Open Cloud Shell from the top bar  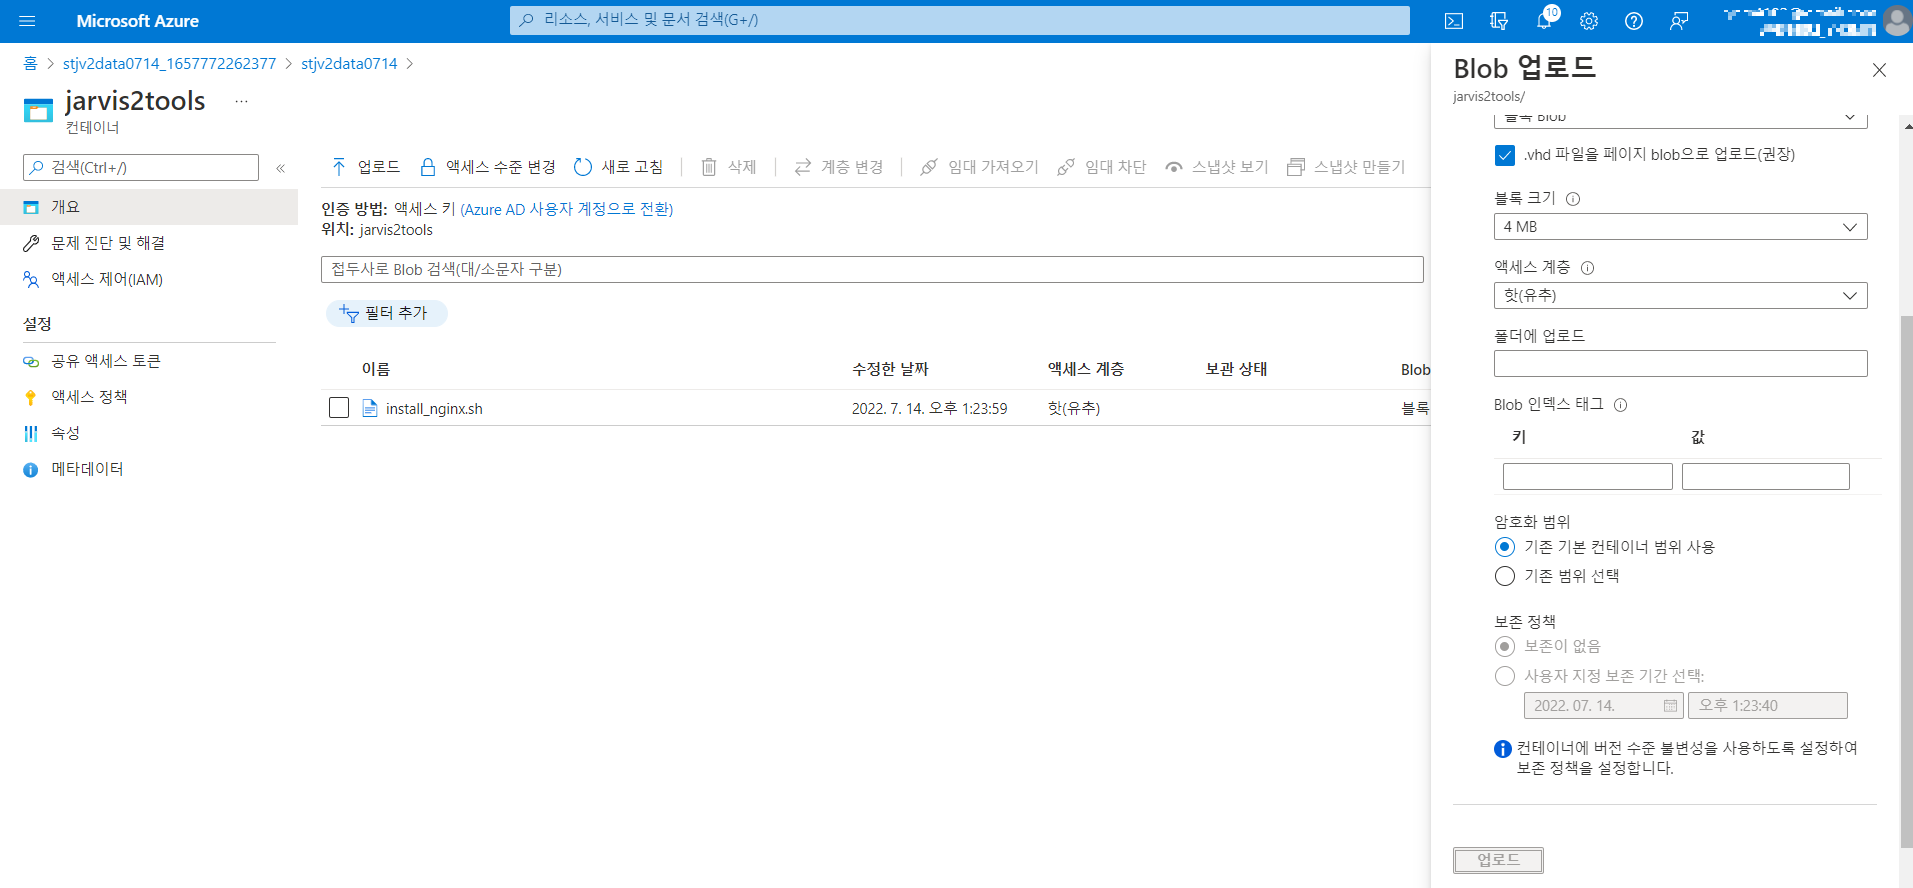pyautogui.click(x=1454, y=21)
